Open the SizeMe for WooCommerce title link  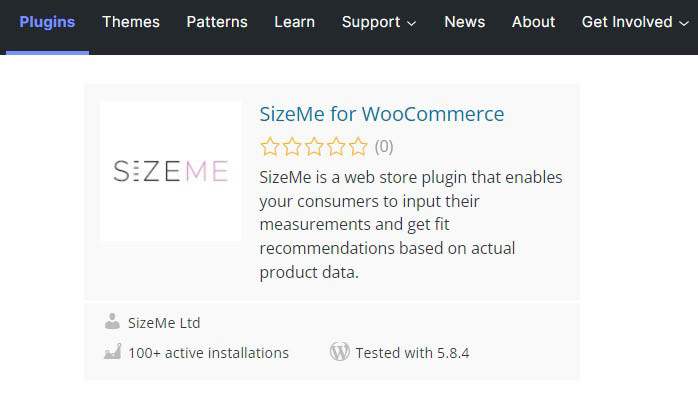381,114
